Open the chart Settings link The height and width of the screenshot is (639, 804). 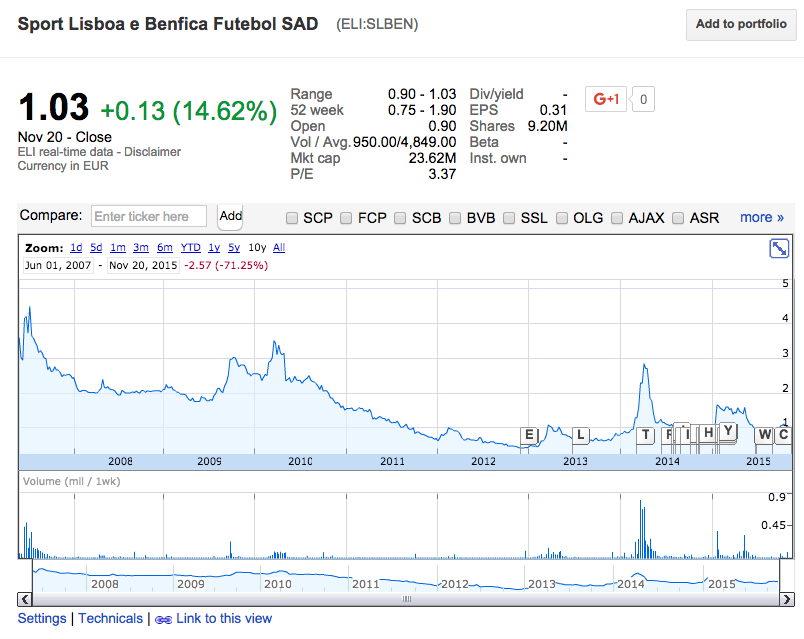coord(42,618)
